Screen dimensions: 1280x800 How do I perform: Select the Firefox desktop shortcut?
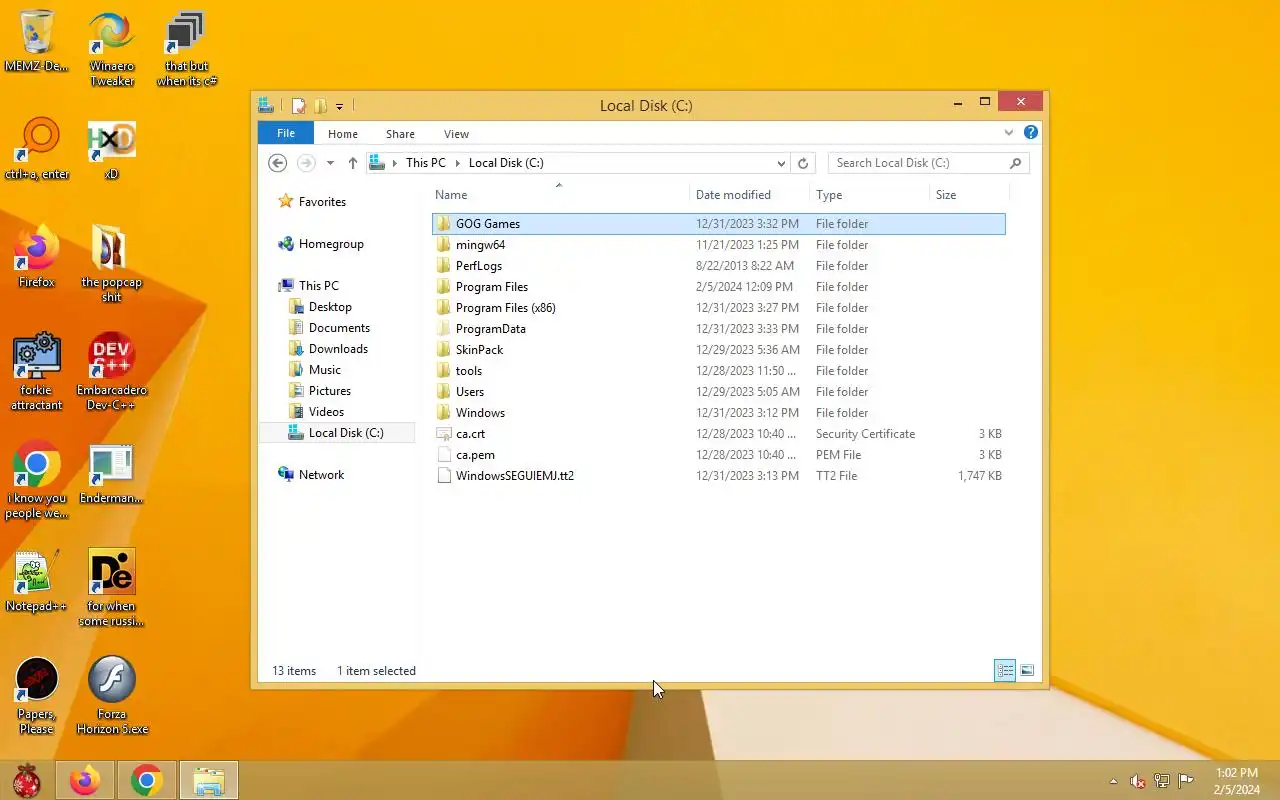[x=37, y=258]
